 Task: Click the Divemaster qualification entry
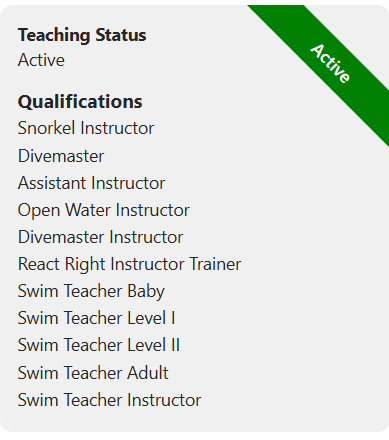(61, 156)
